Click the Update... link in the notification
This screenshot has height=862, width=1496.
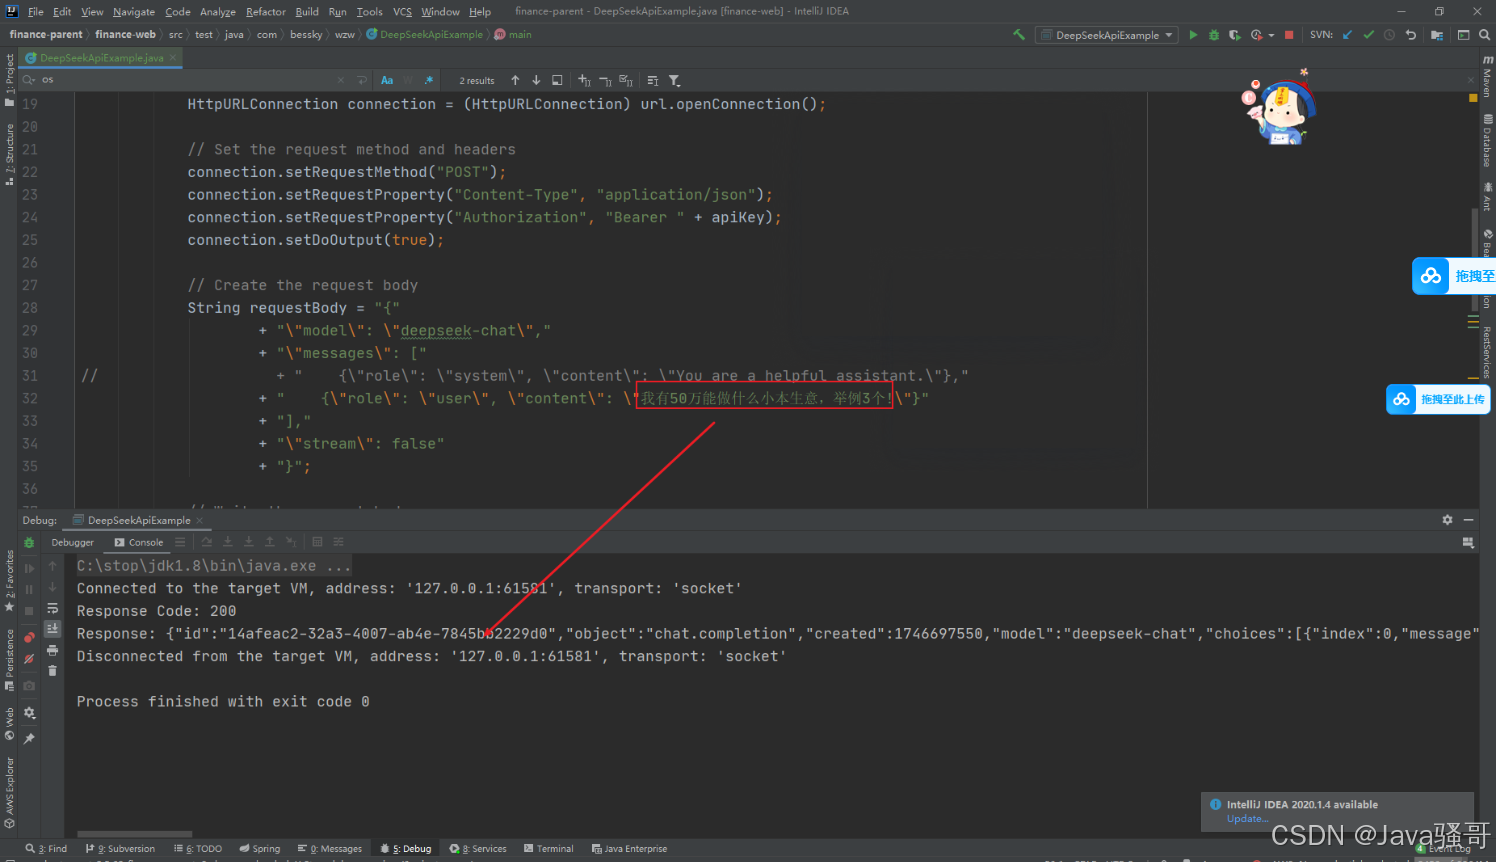pyautogui.click(x=1247, y=818)
